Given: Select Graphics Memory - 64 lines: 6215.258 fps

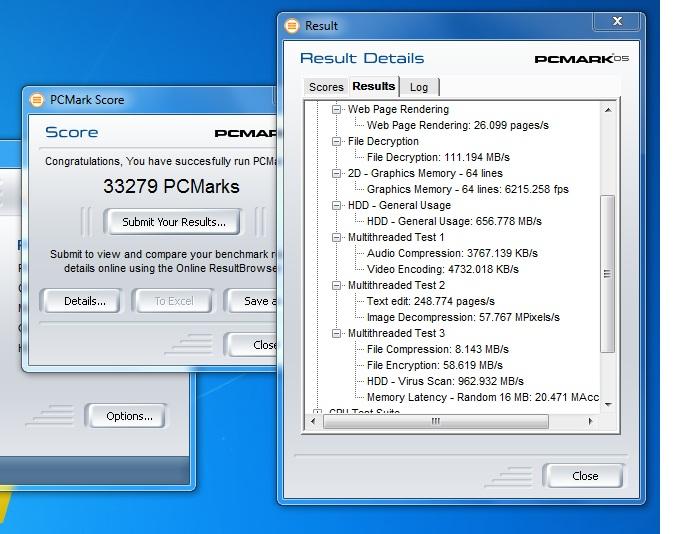Looking at the screenshot, I should pyautogui.click(x=468, y=190).
